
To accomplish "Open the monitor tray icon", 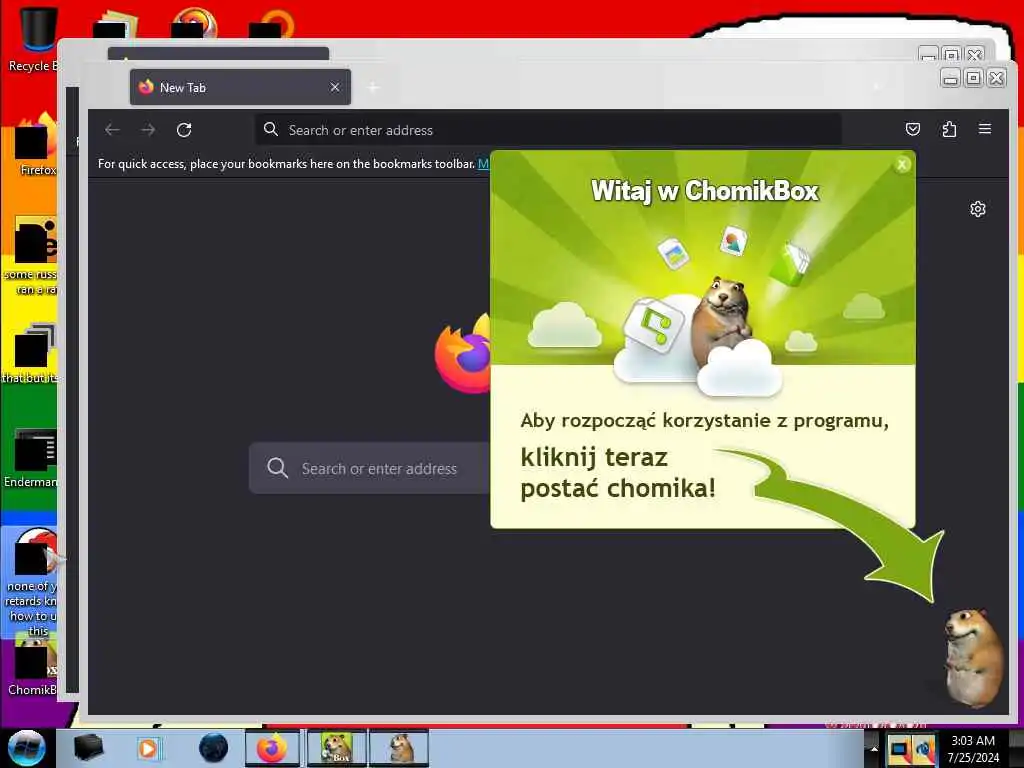I will tap(899, 750).
